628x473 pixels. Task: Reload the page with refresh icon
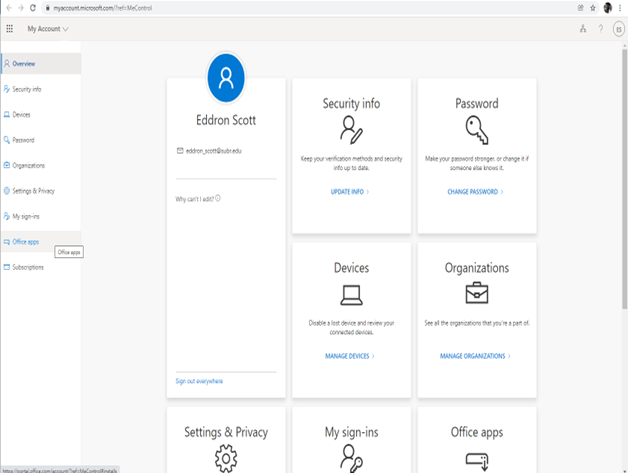33,8
